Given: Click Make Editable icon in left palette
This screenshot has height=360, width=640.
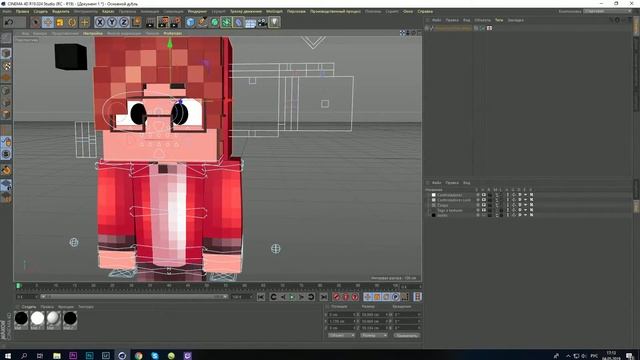Looking at the screenshot, I should tap(6, 38).
